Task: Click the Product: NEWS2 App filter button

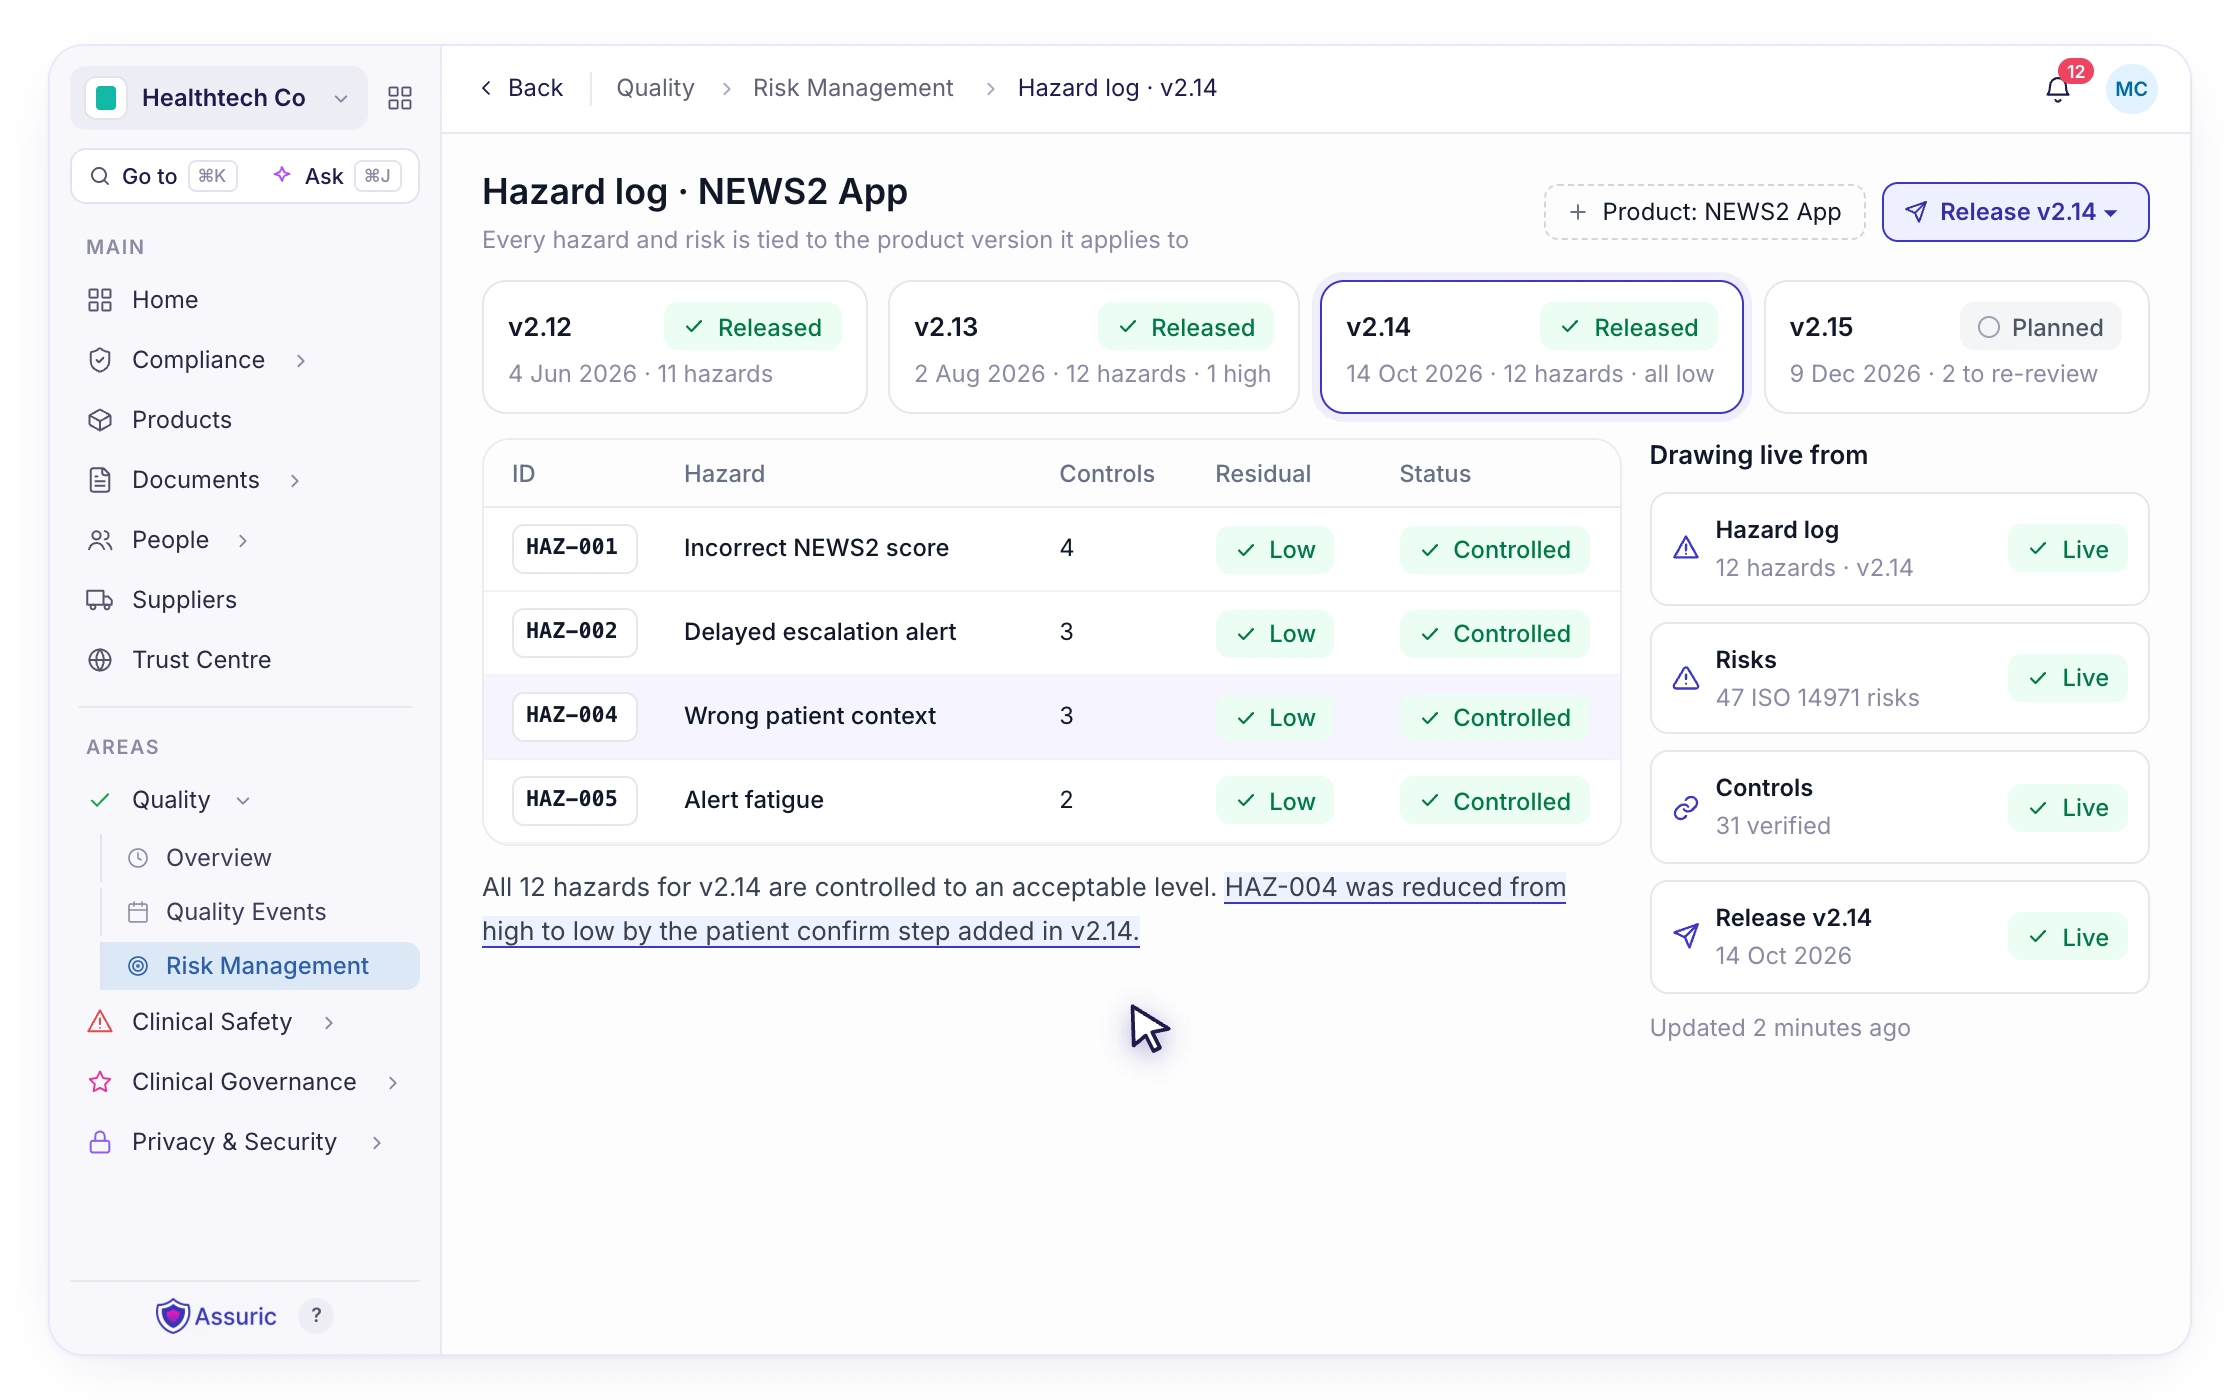Action: click(1704, 212)
